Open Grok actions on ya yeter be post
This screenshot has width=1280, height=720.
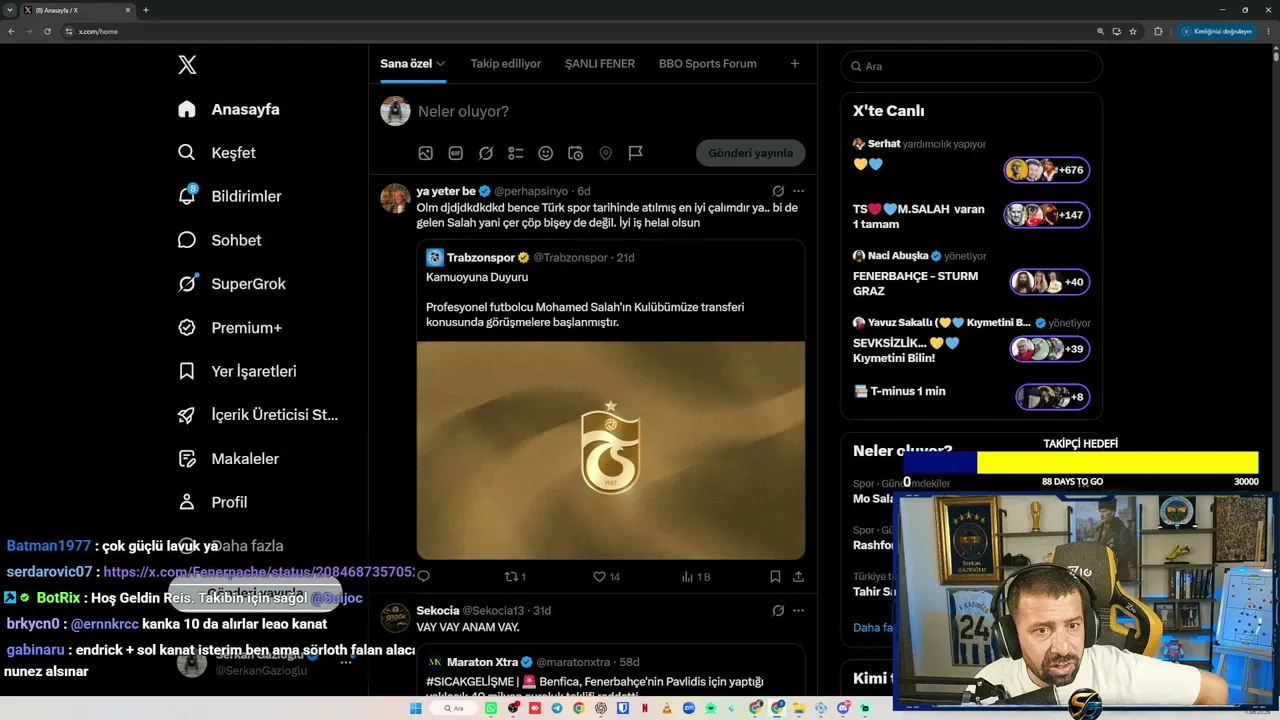coord(778,191)
